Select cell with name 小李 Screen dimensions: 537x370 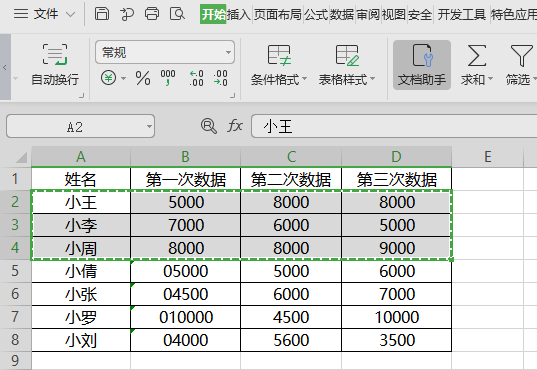pos(81,225)
